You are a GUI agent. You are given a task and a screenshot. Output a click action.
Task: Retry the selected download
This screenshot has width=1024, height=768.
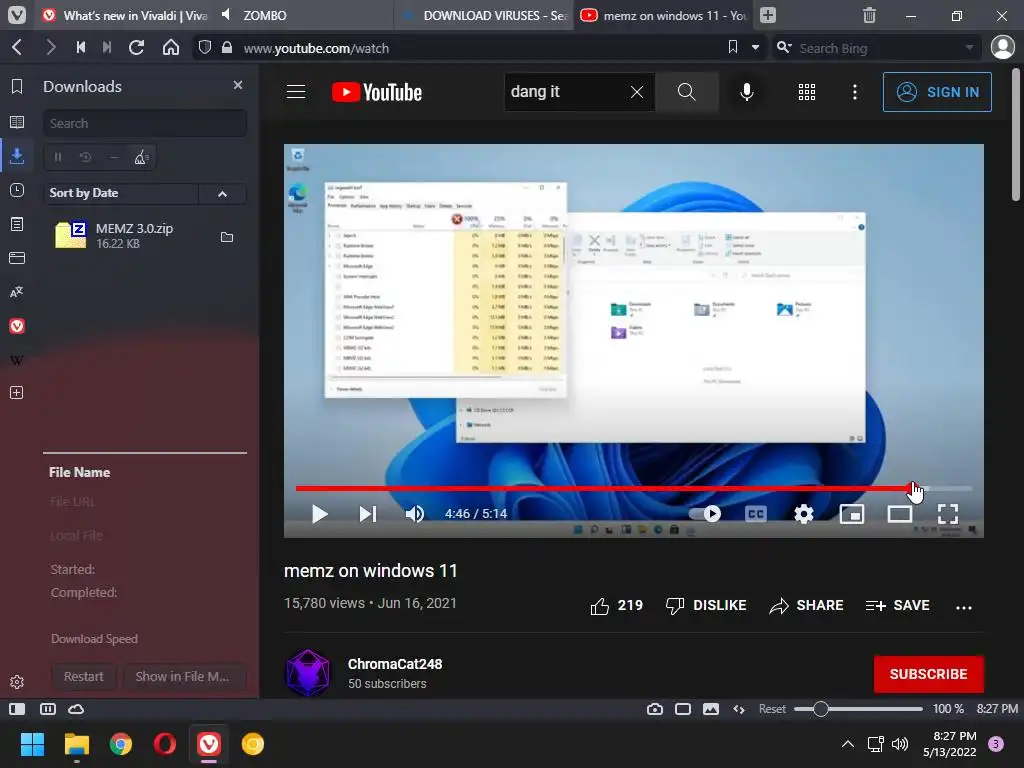(86, 157)
